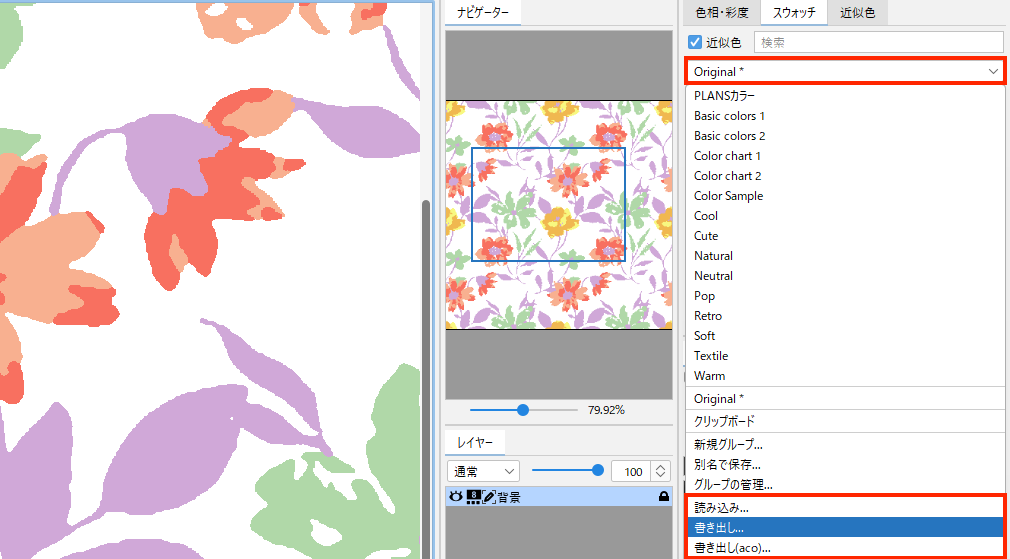Click the 8-bit indexed color icon on 背景 layer

472,497
